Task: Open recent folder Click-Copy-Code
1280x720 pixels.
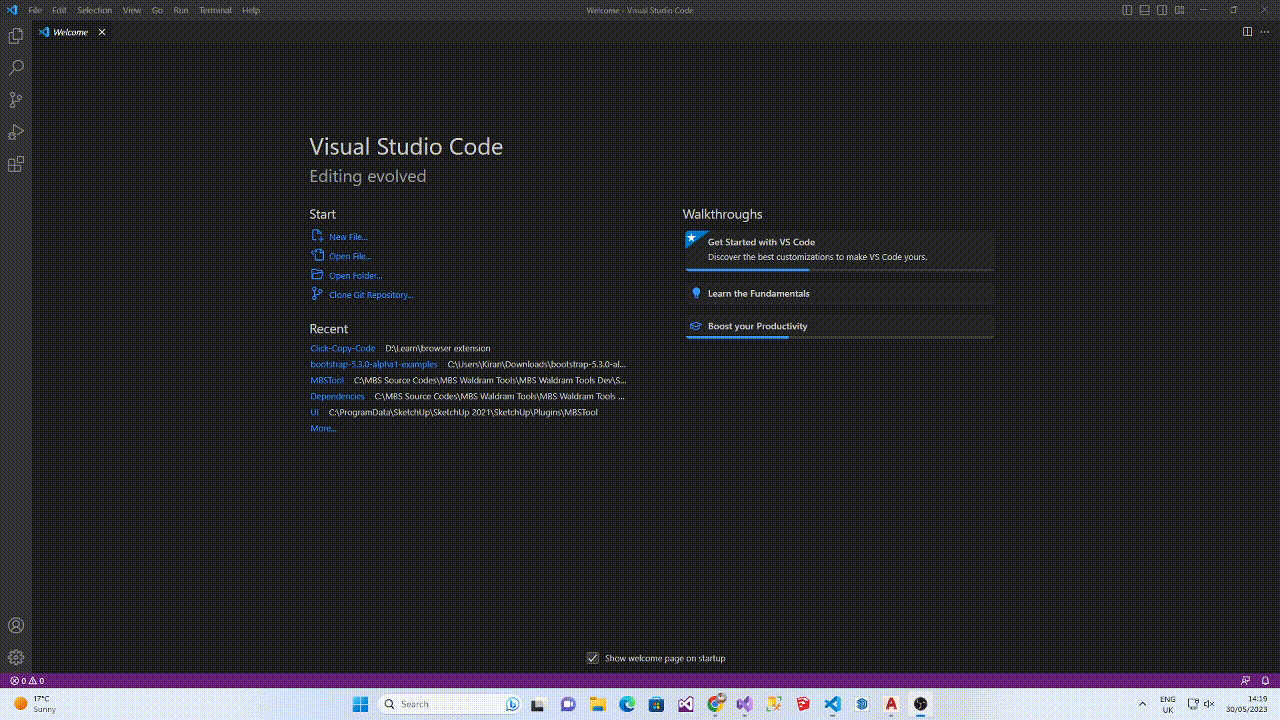Action: [x=343, y=348]
